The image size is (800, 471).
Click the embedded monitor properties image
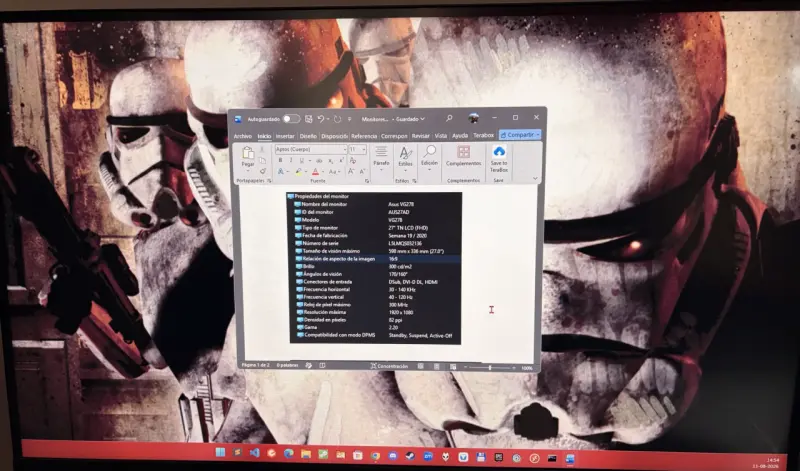click(x=374, y=267)
